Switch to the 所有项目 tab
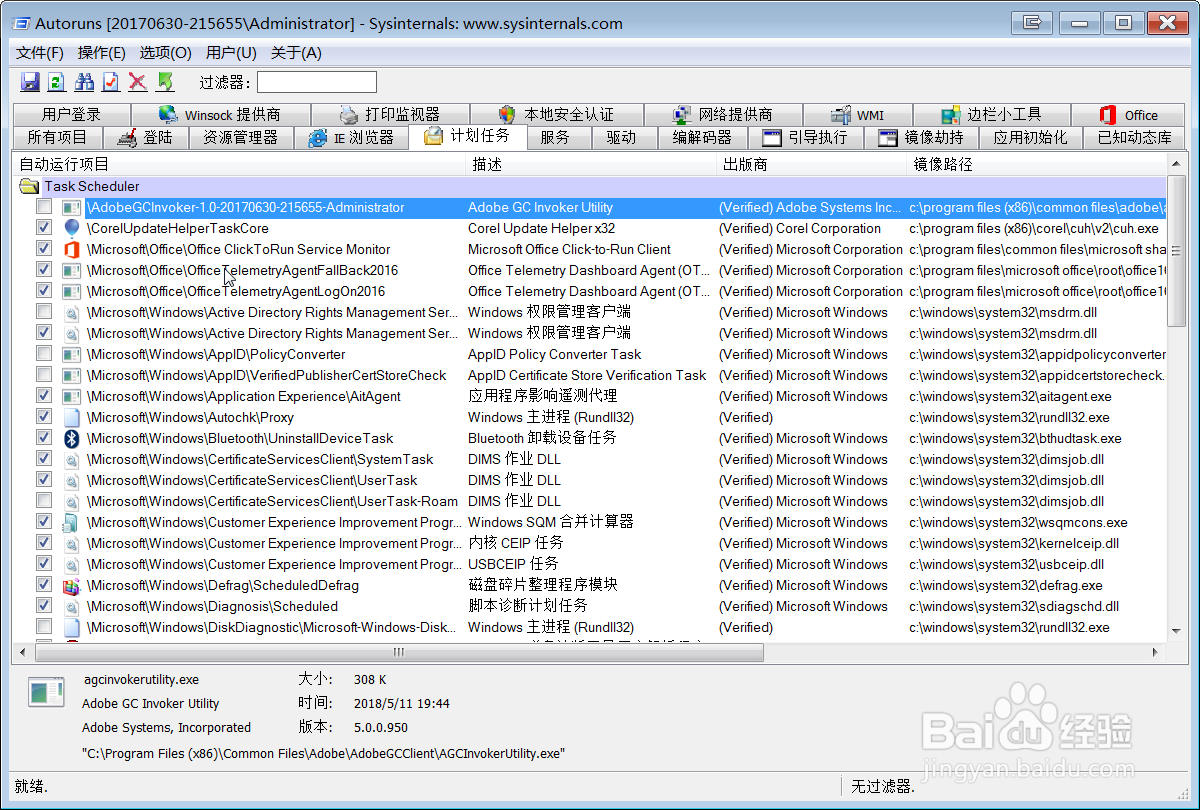The height and width of the screenshot is (810, 1200). tap(57, 138)
